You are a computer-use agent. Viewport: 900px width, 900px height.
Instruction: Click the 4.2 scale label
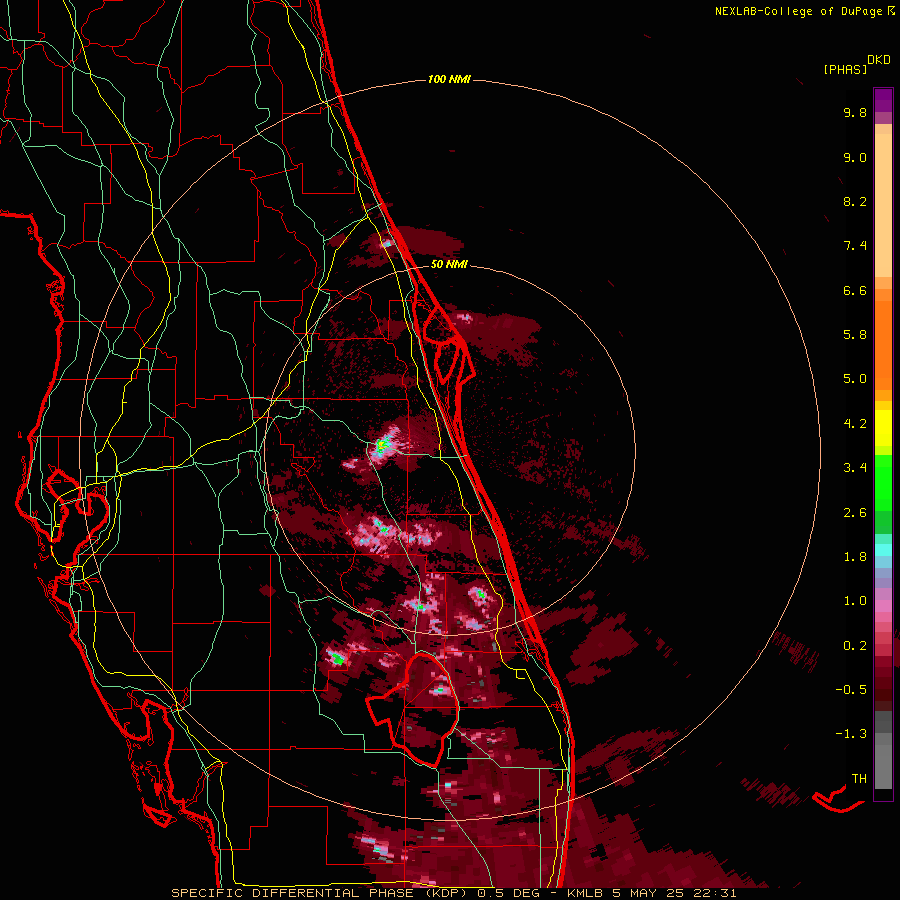[x=855, y=424]
